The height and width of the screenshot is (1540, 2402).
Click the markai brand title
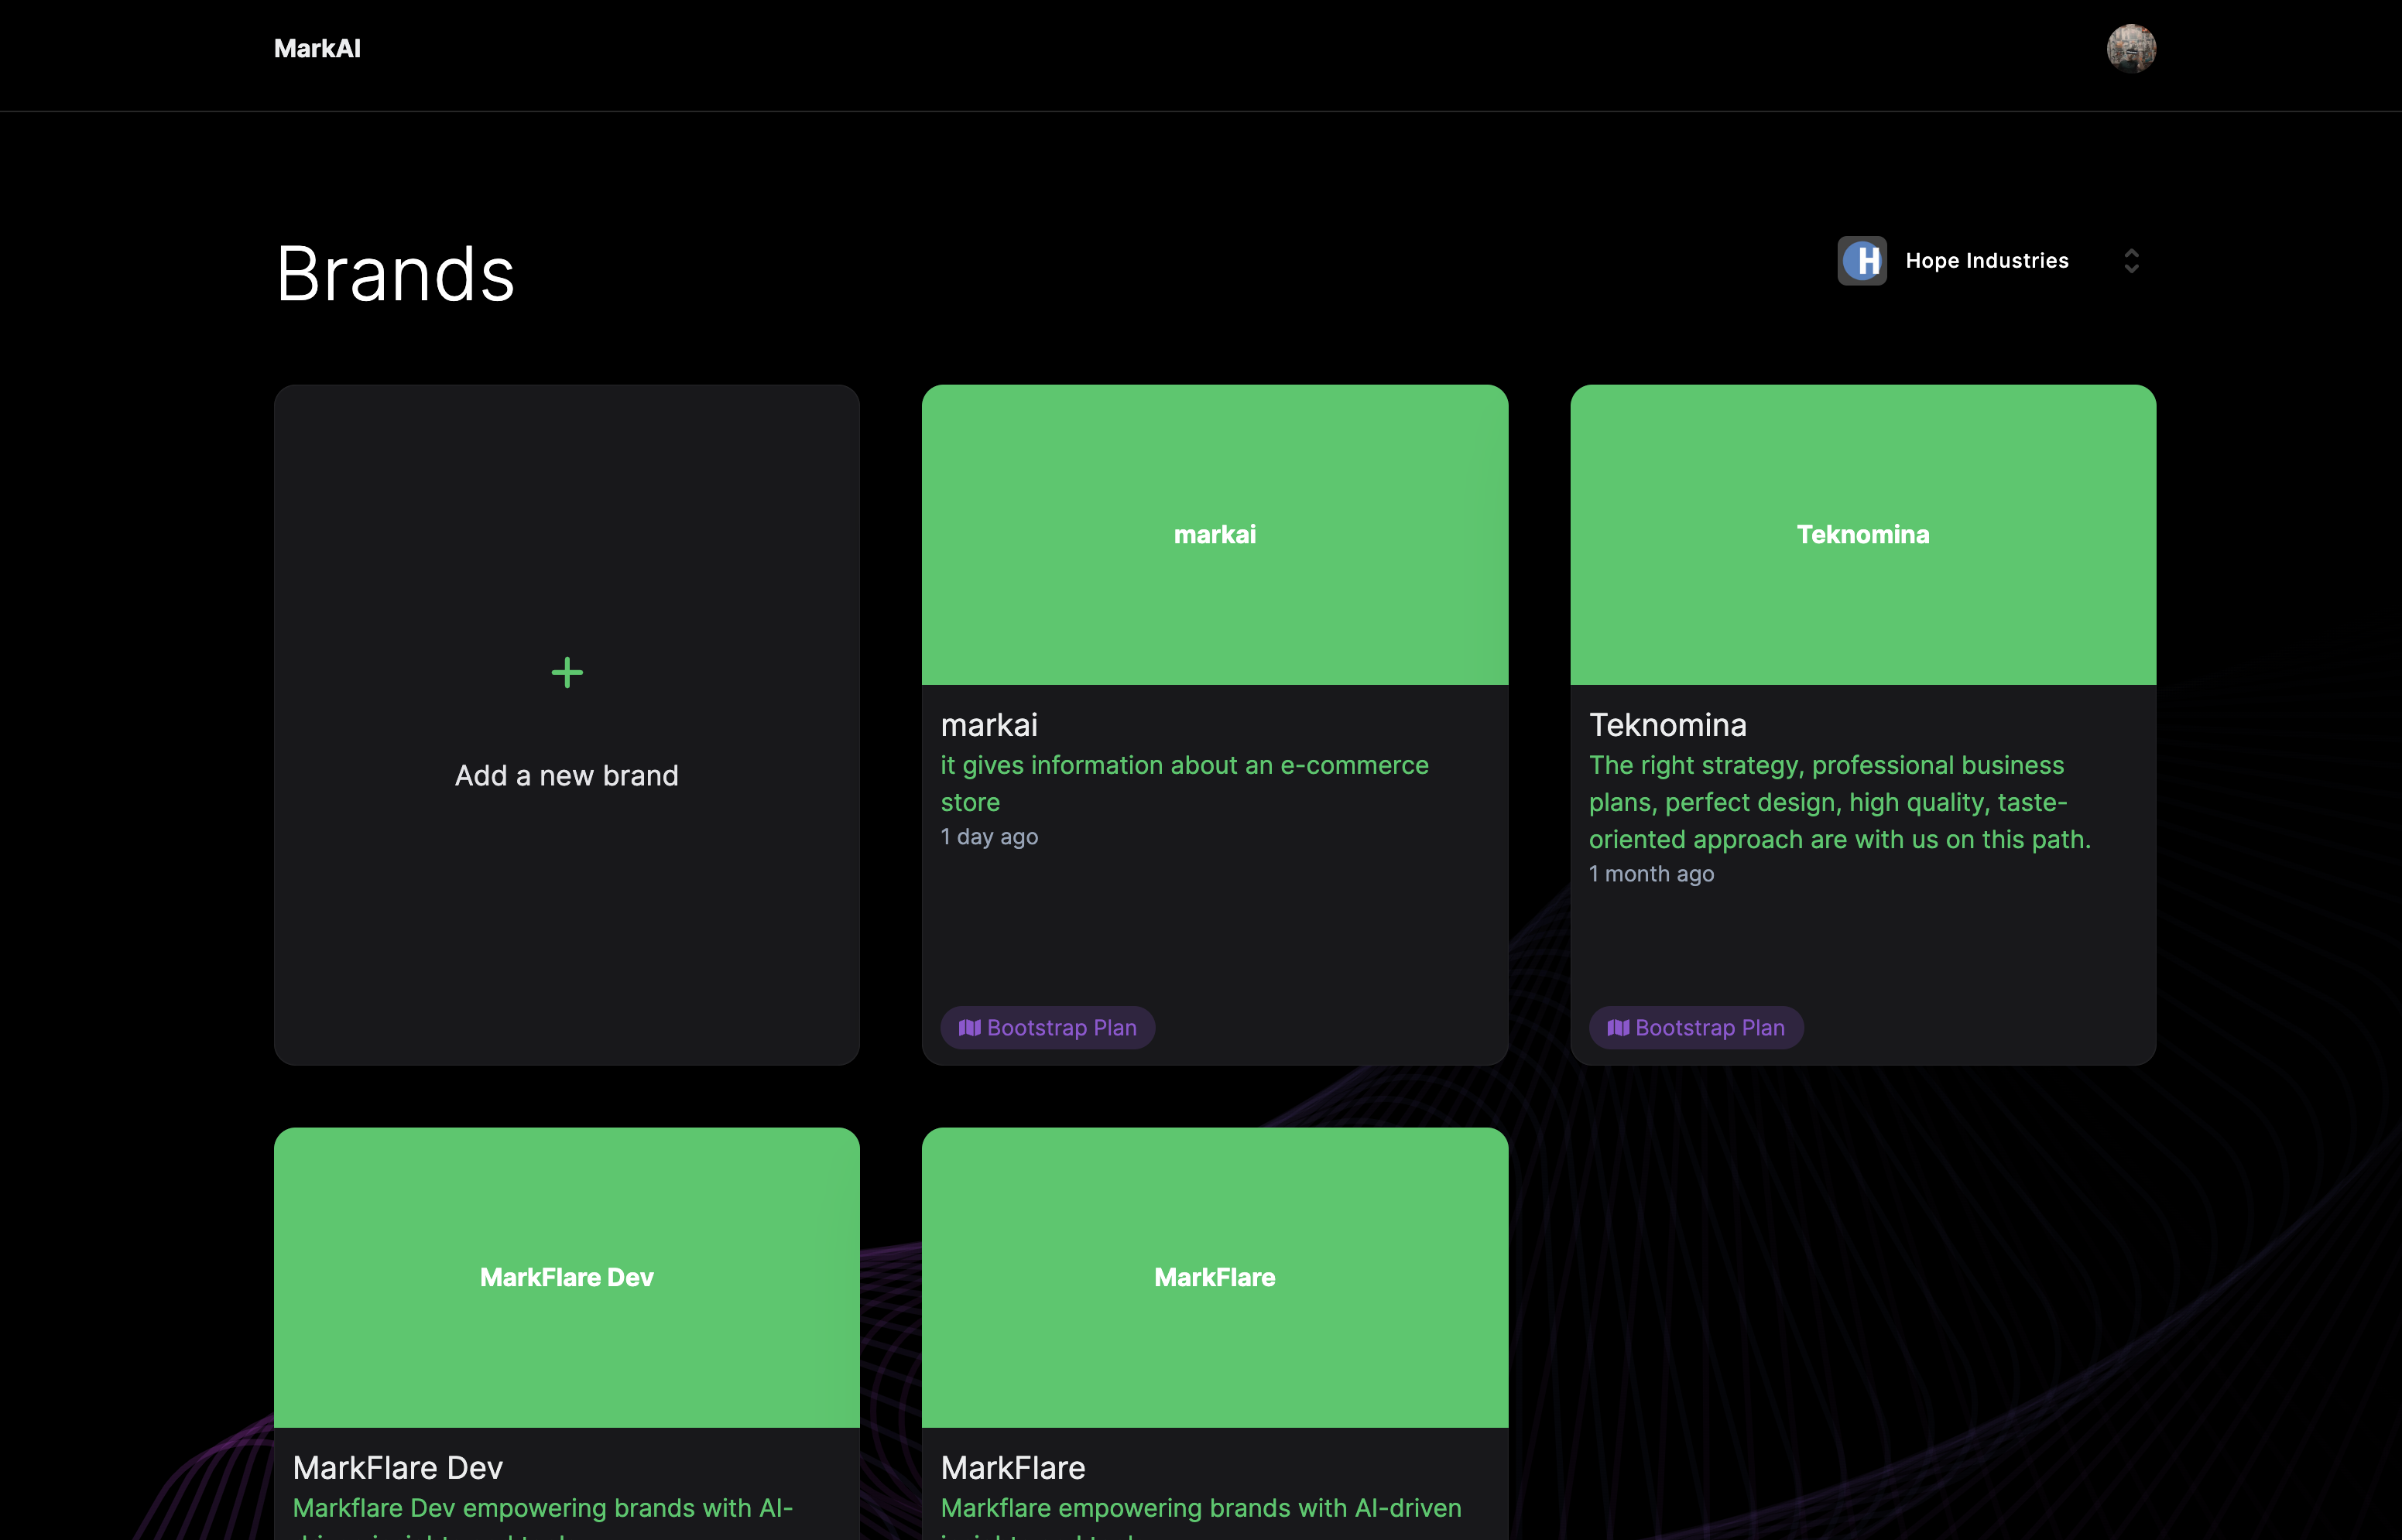tap(989, 724)
